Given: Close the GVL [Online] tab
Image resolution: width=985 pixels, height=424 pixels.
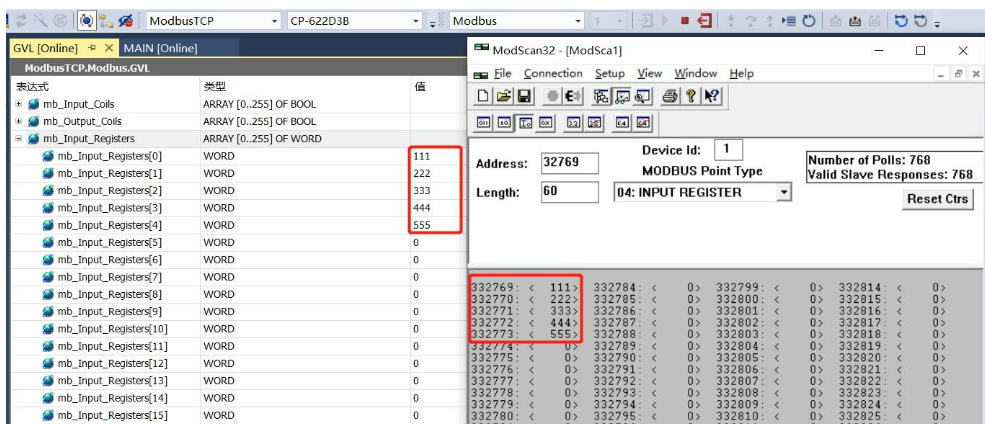Looking at the screenshot, I should click(109, 48).
